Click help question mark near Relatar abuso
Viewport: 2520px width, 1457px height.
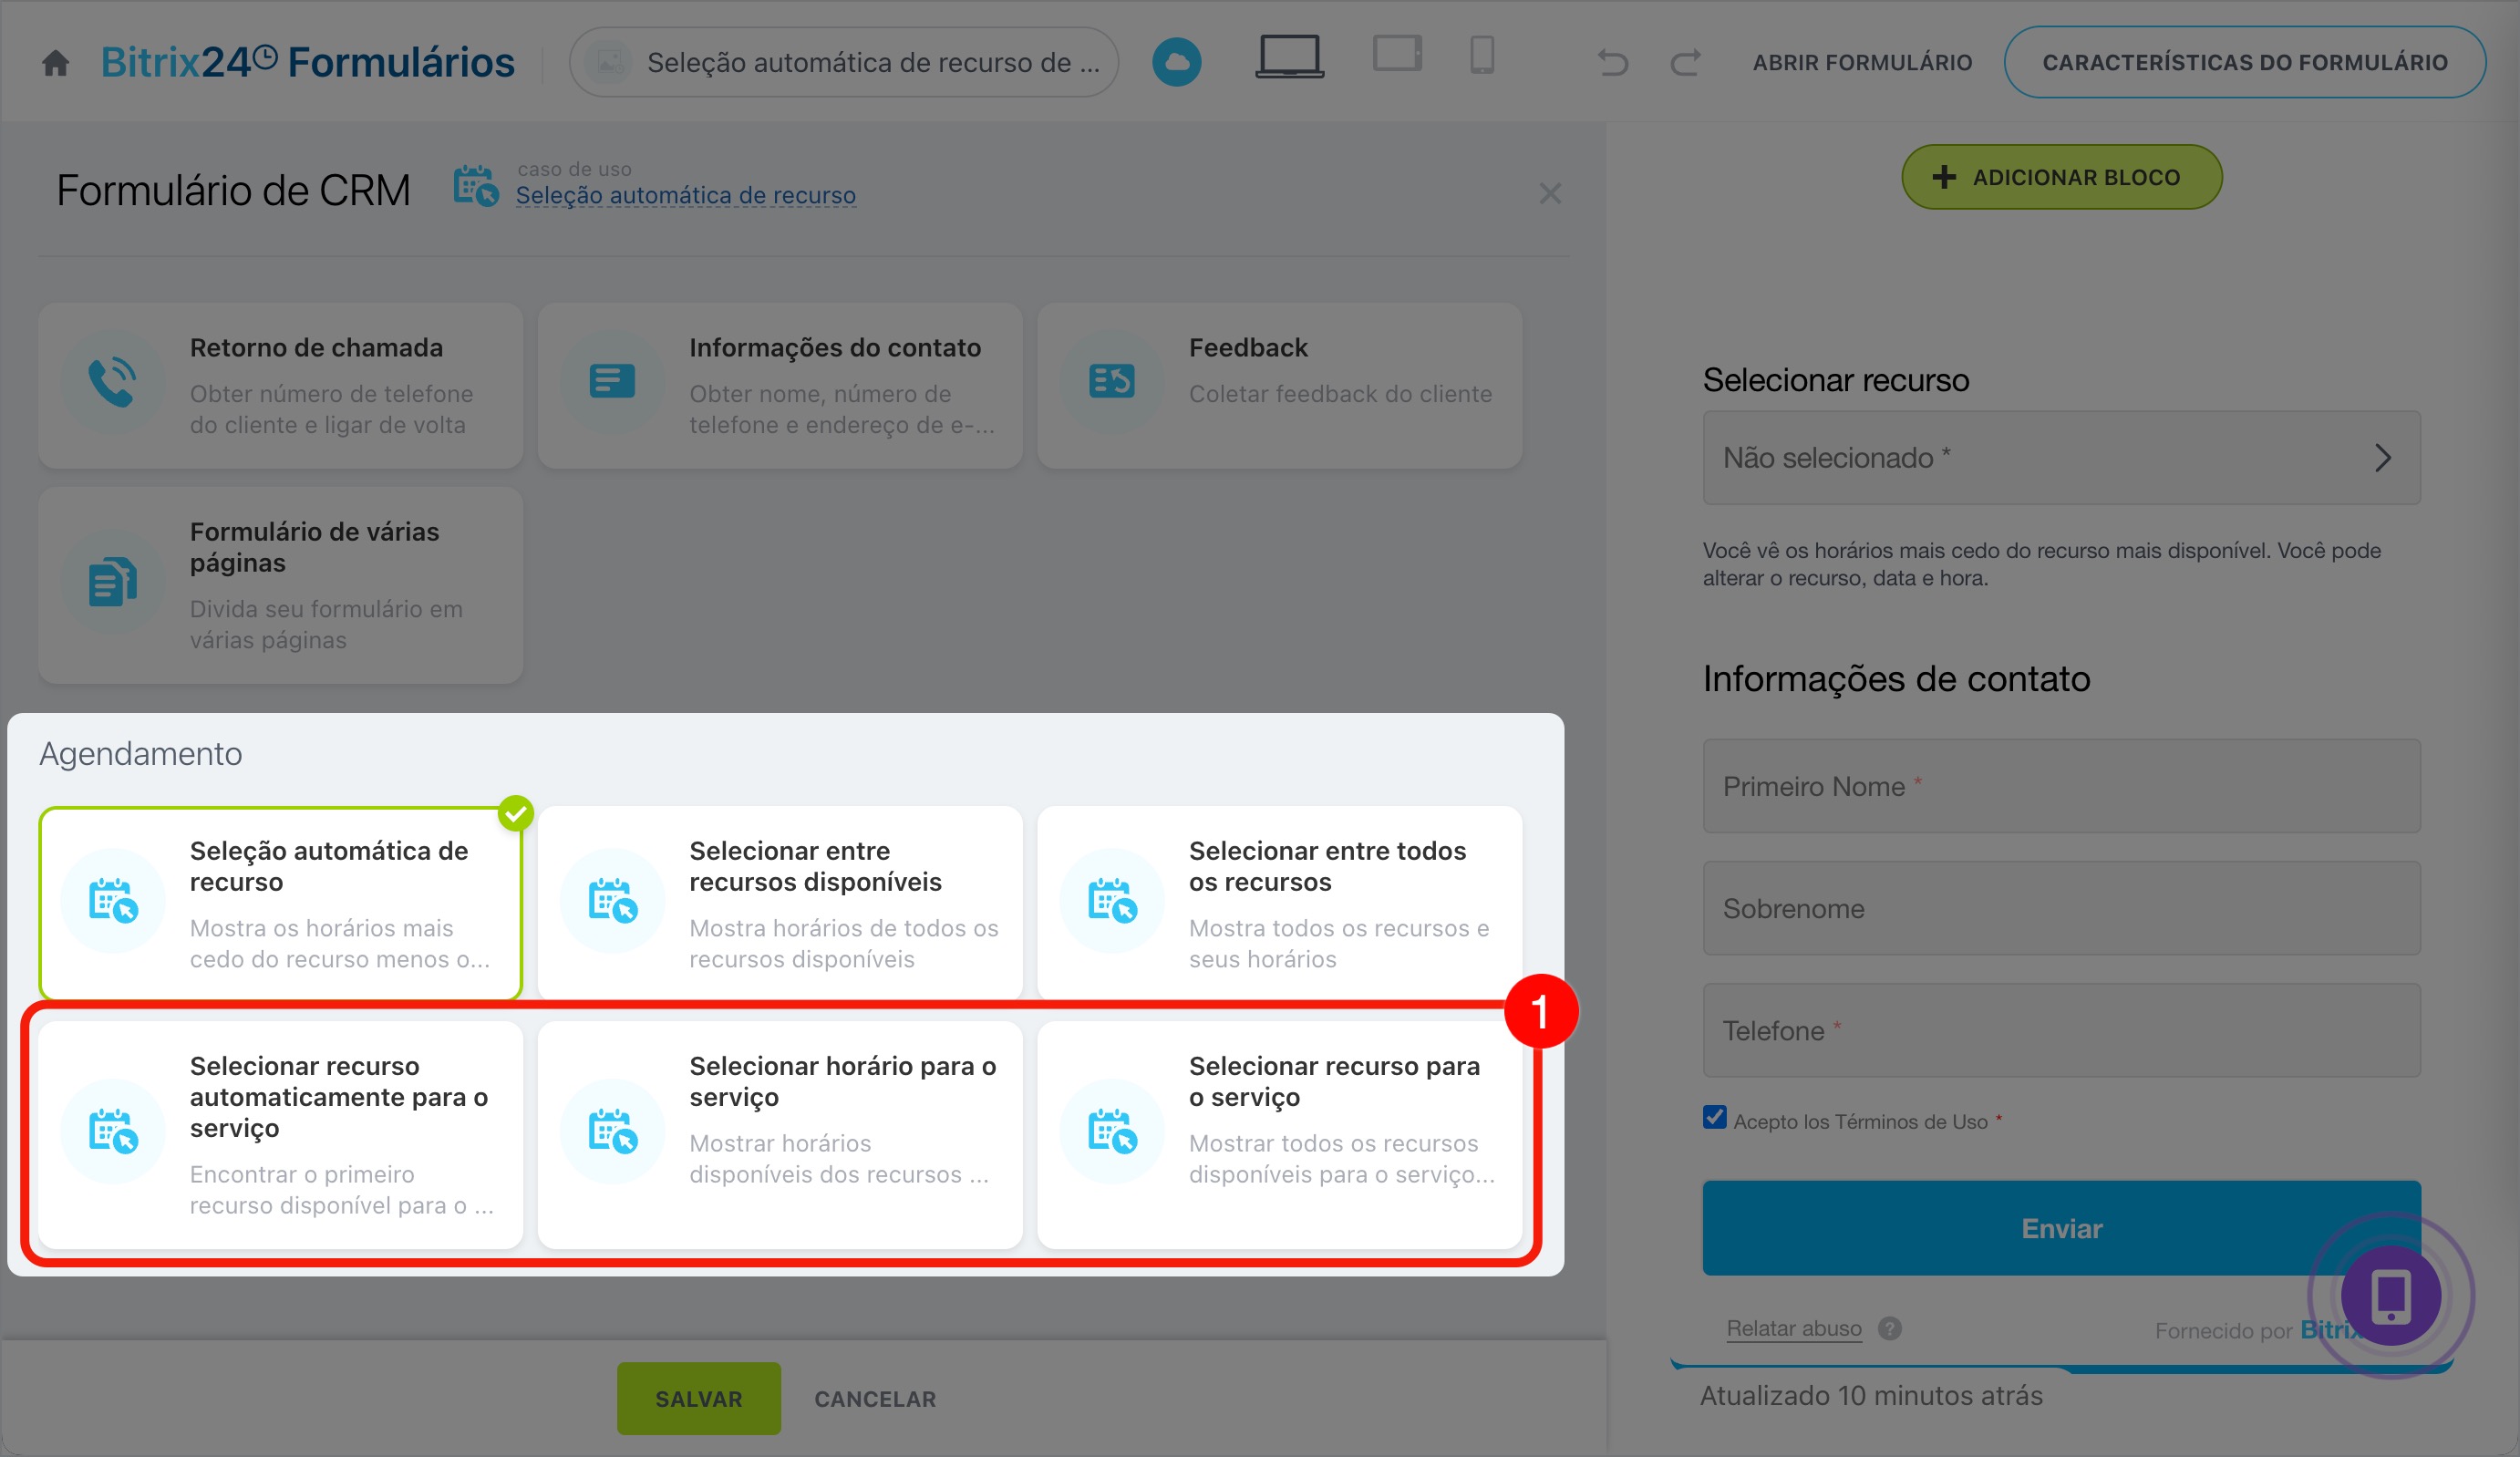[1889, 1328]
